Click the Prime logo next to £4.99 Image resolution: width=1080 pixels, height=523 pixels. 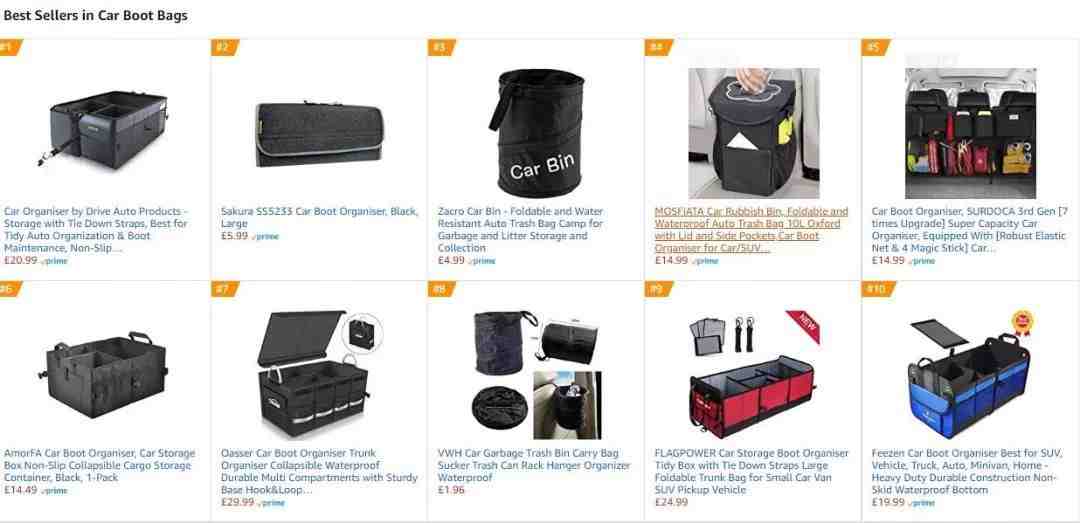482,261
